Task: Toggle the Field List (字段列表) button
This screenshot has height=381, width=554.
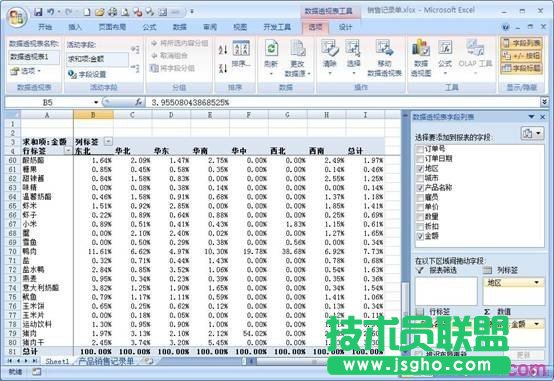Action: [521, 44]
